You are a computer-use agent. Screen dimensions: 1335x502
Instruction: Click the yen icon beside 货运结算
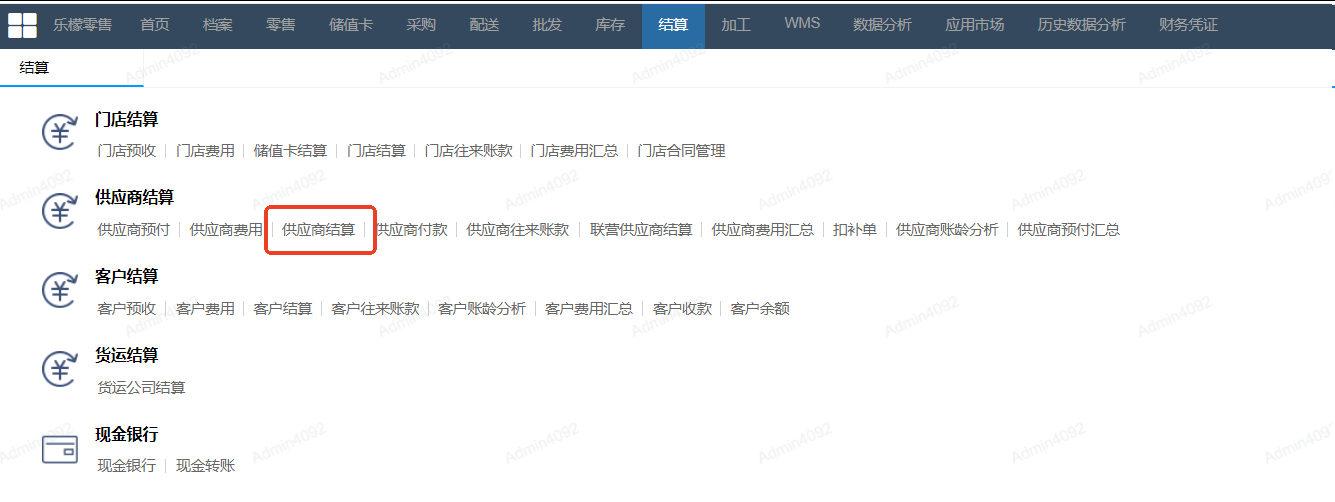point(60,369)
